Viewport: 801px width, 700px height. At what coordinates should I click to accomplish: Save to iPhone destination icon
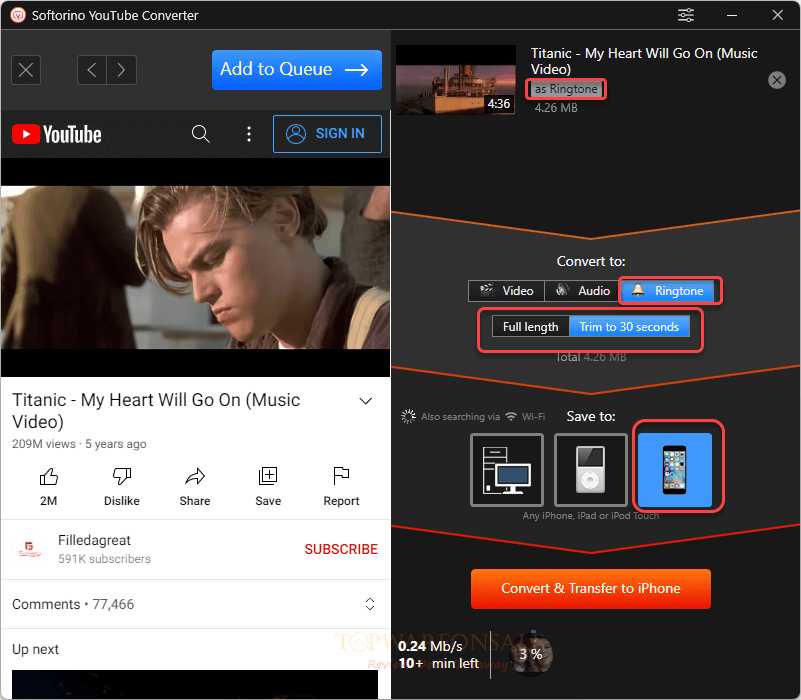674,470
